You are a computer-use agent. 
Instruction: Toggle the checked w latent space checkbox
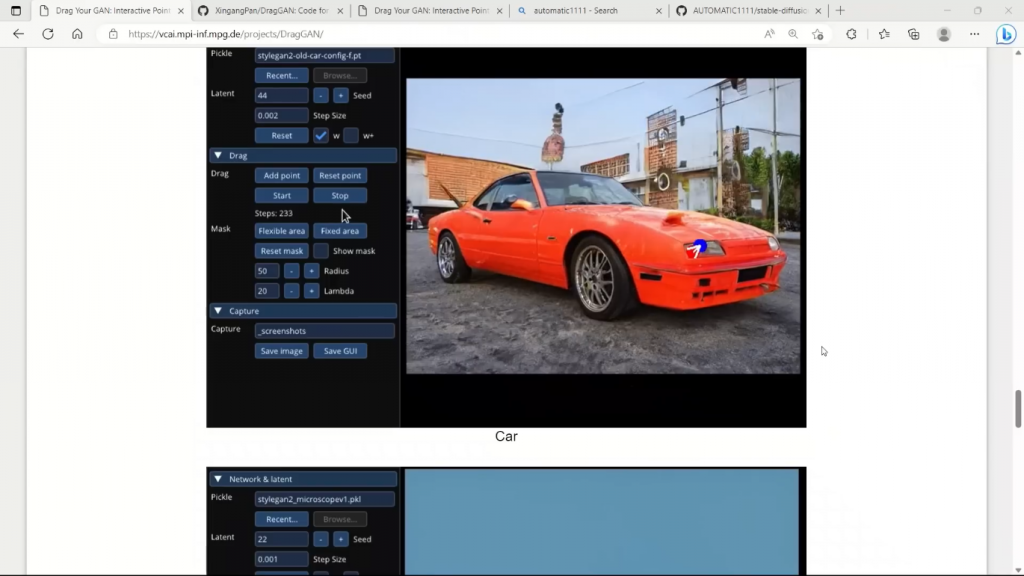(x=321, y=135)
